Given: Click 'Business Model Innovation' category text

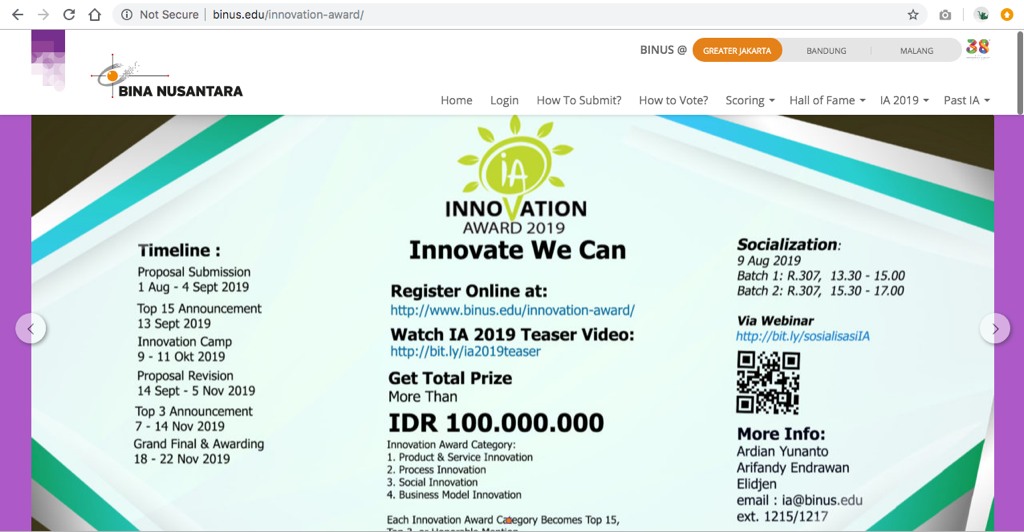Looking at the screenshot, I should click(460, 495).
